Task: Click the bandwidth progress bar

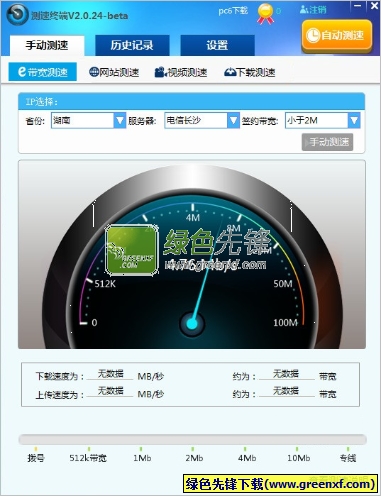Action: point(193,439)
